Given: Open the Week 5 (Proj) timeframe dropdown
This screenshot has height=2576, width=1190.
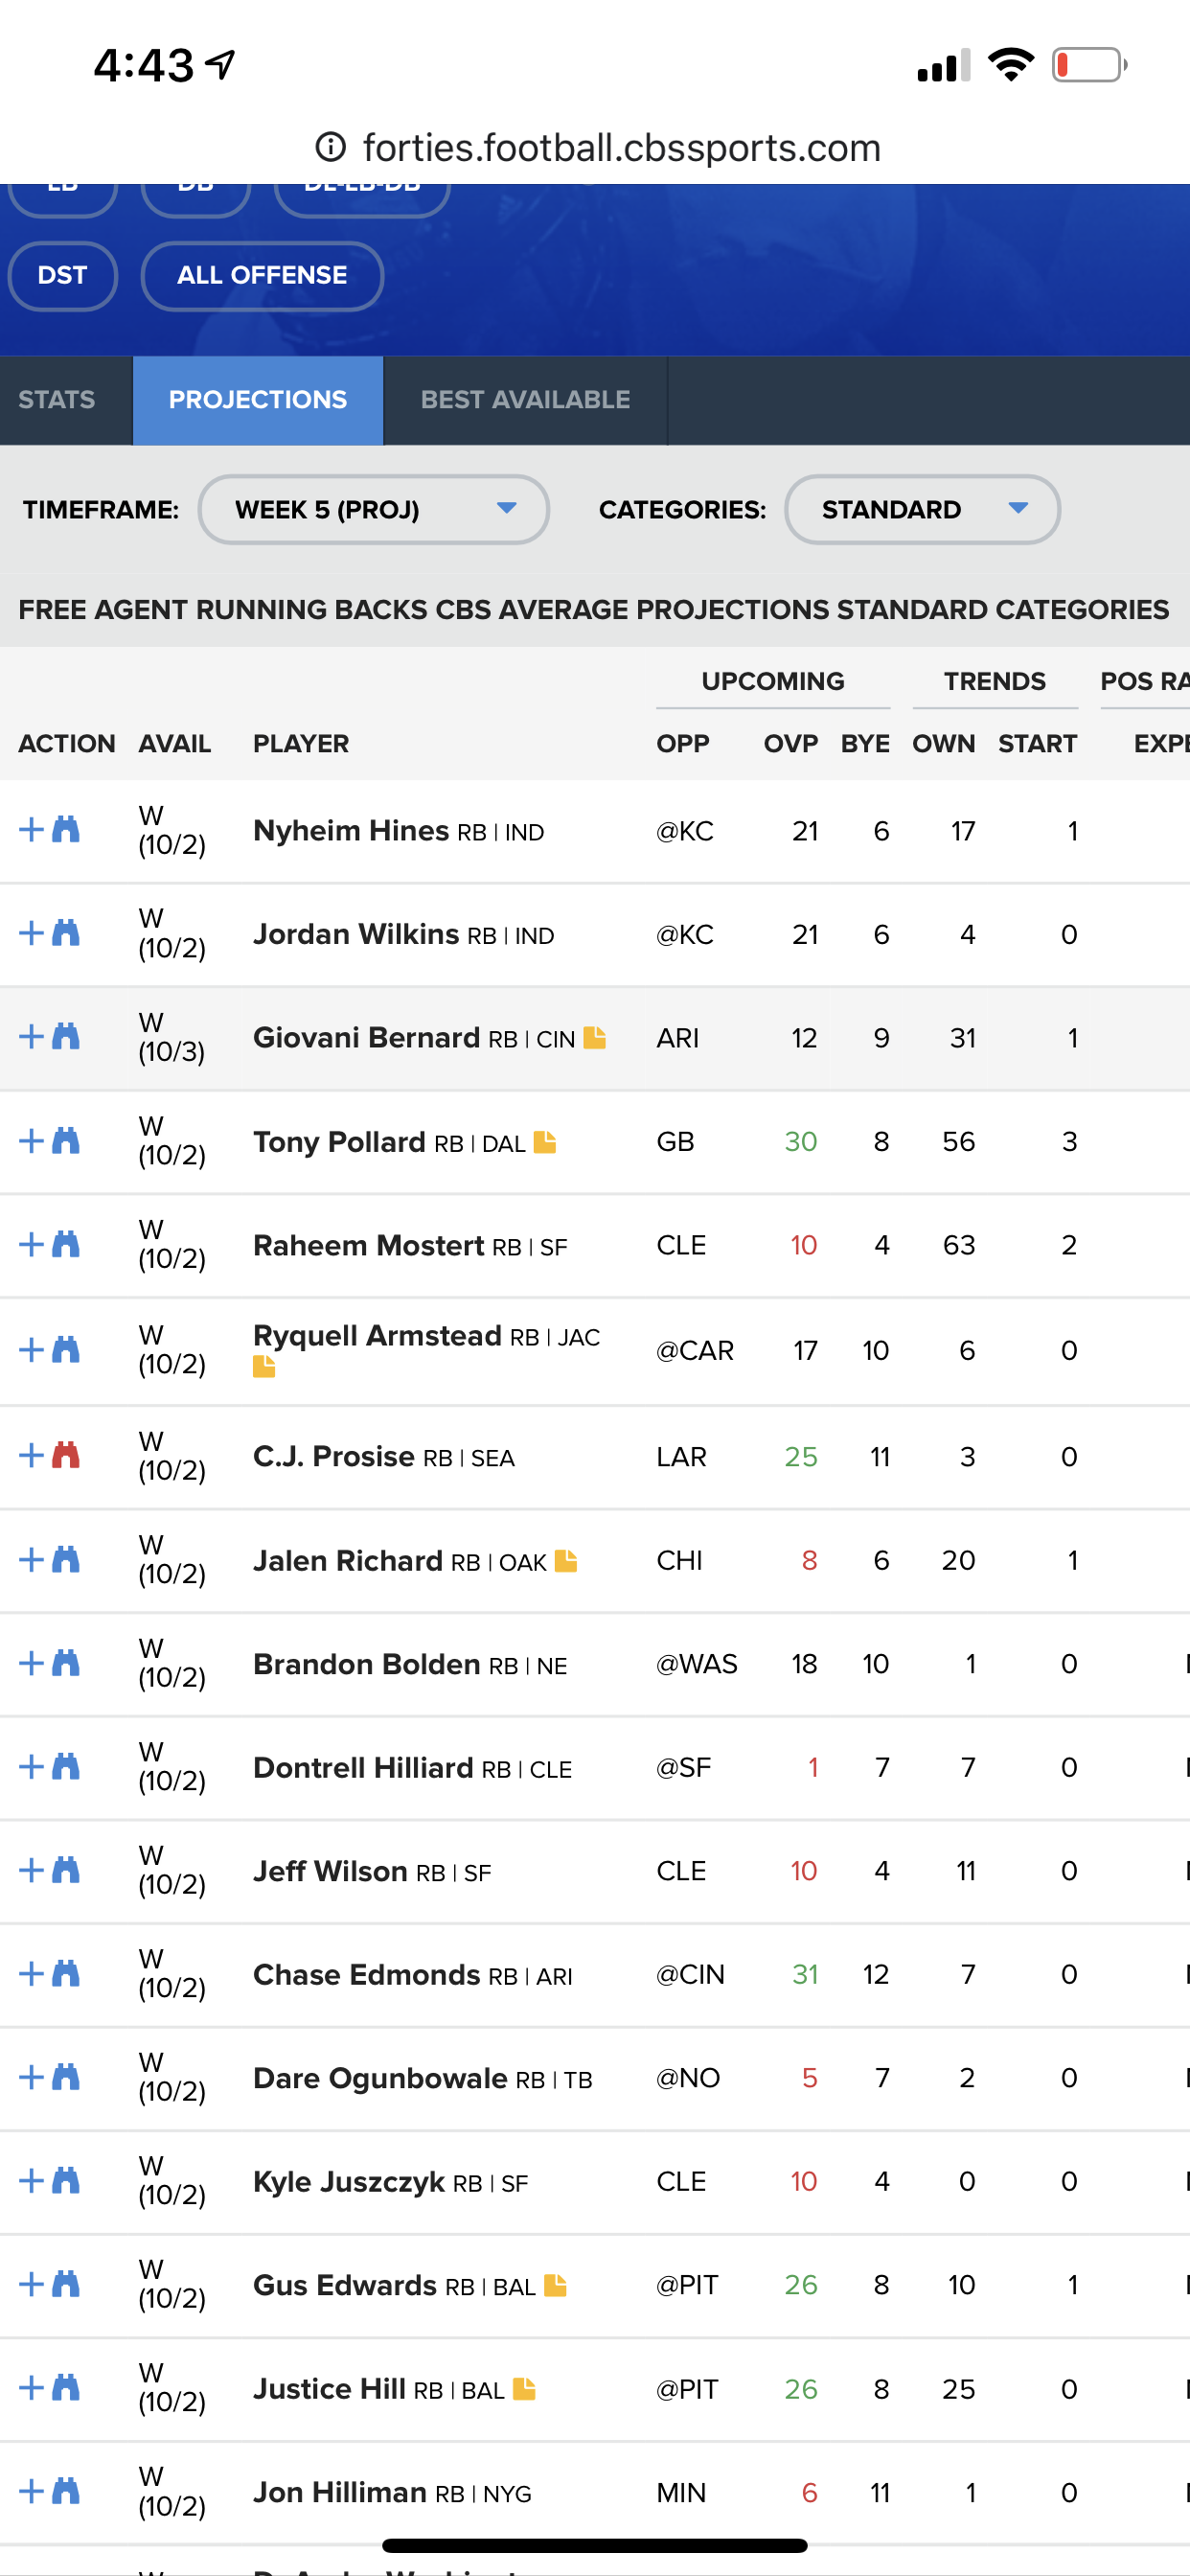Looking at the screenshot, I should point(374,510).
